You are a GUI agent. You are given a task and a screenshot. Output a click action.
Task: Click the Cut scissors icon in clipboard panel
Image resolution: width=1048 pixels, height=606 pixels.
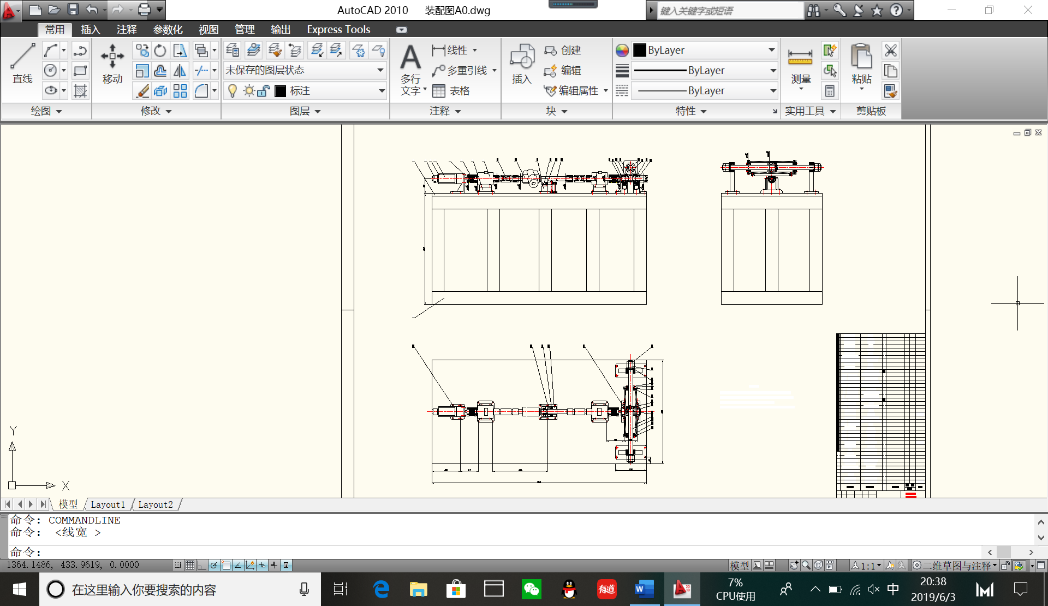coord(890,50)
